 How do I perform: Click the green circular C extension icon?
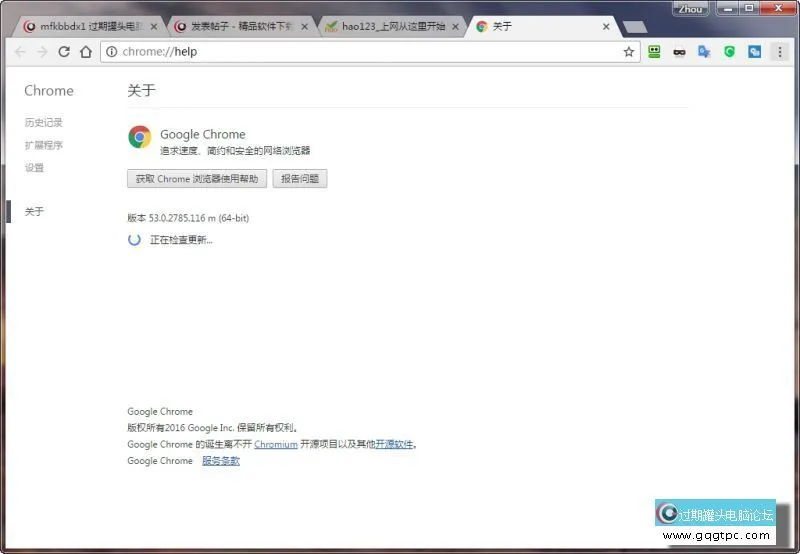tap(729, 52)
